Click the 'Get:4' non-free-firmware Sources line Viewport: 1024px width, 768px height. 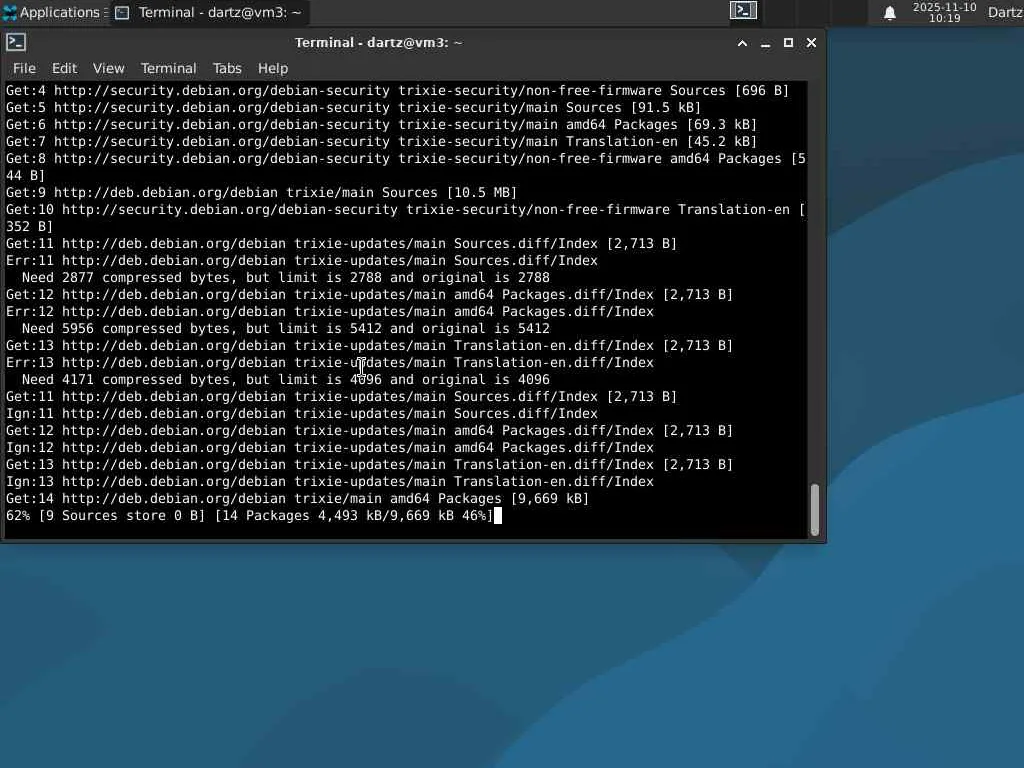click(397, 91)
